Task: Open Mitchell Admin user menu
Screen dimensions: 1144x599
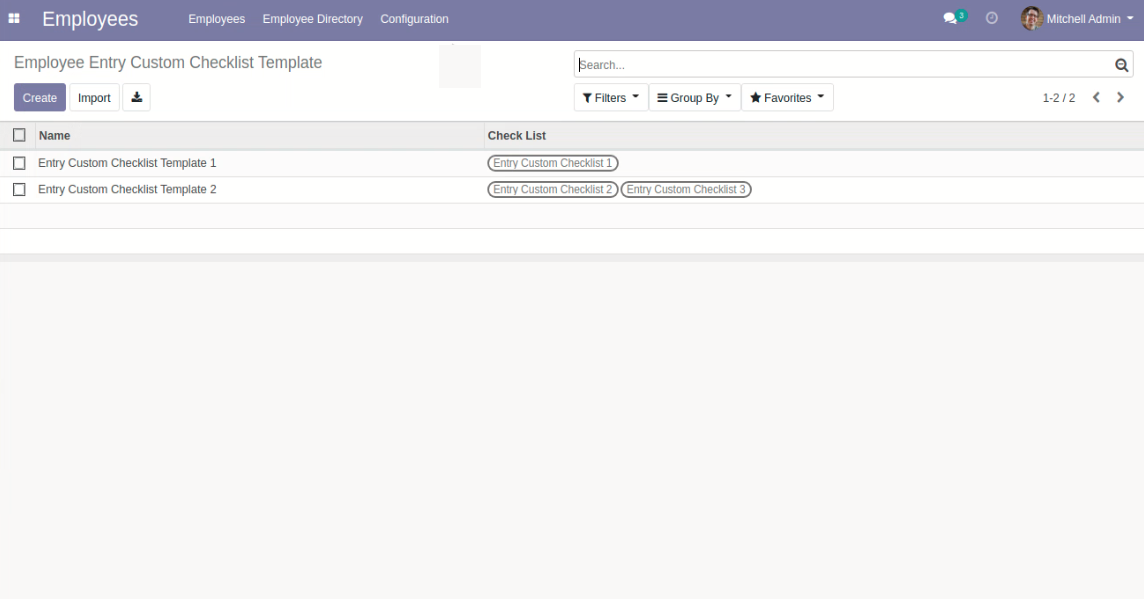Action: click(x=1078, y=19)
